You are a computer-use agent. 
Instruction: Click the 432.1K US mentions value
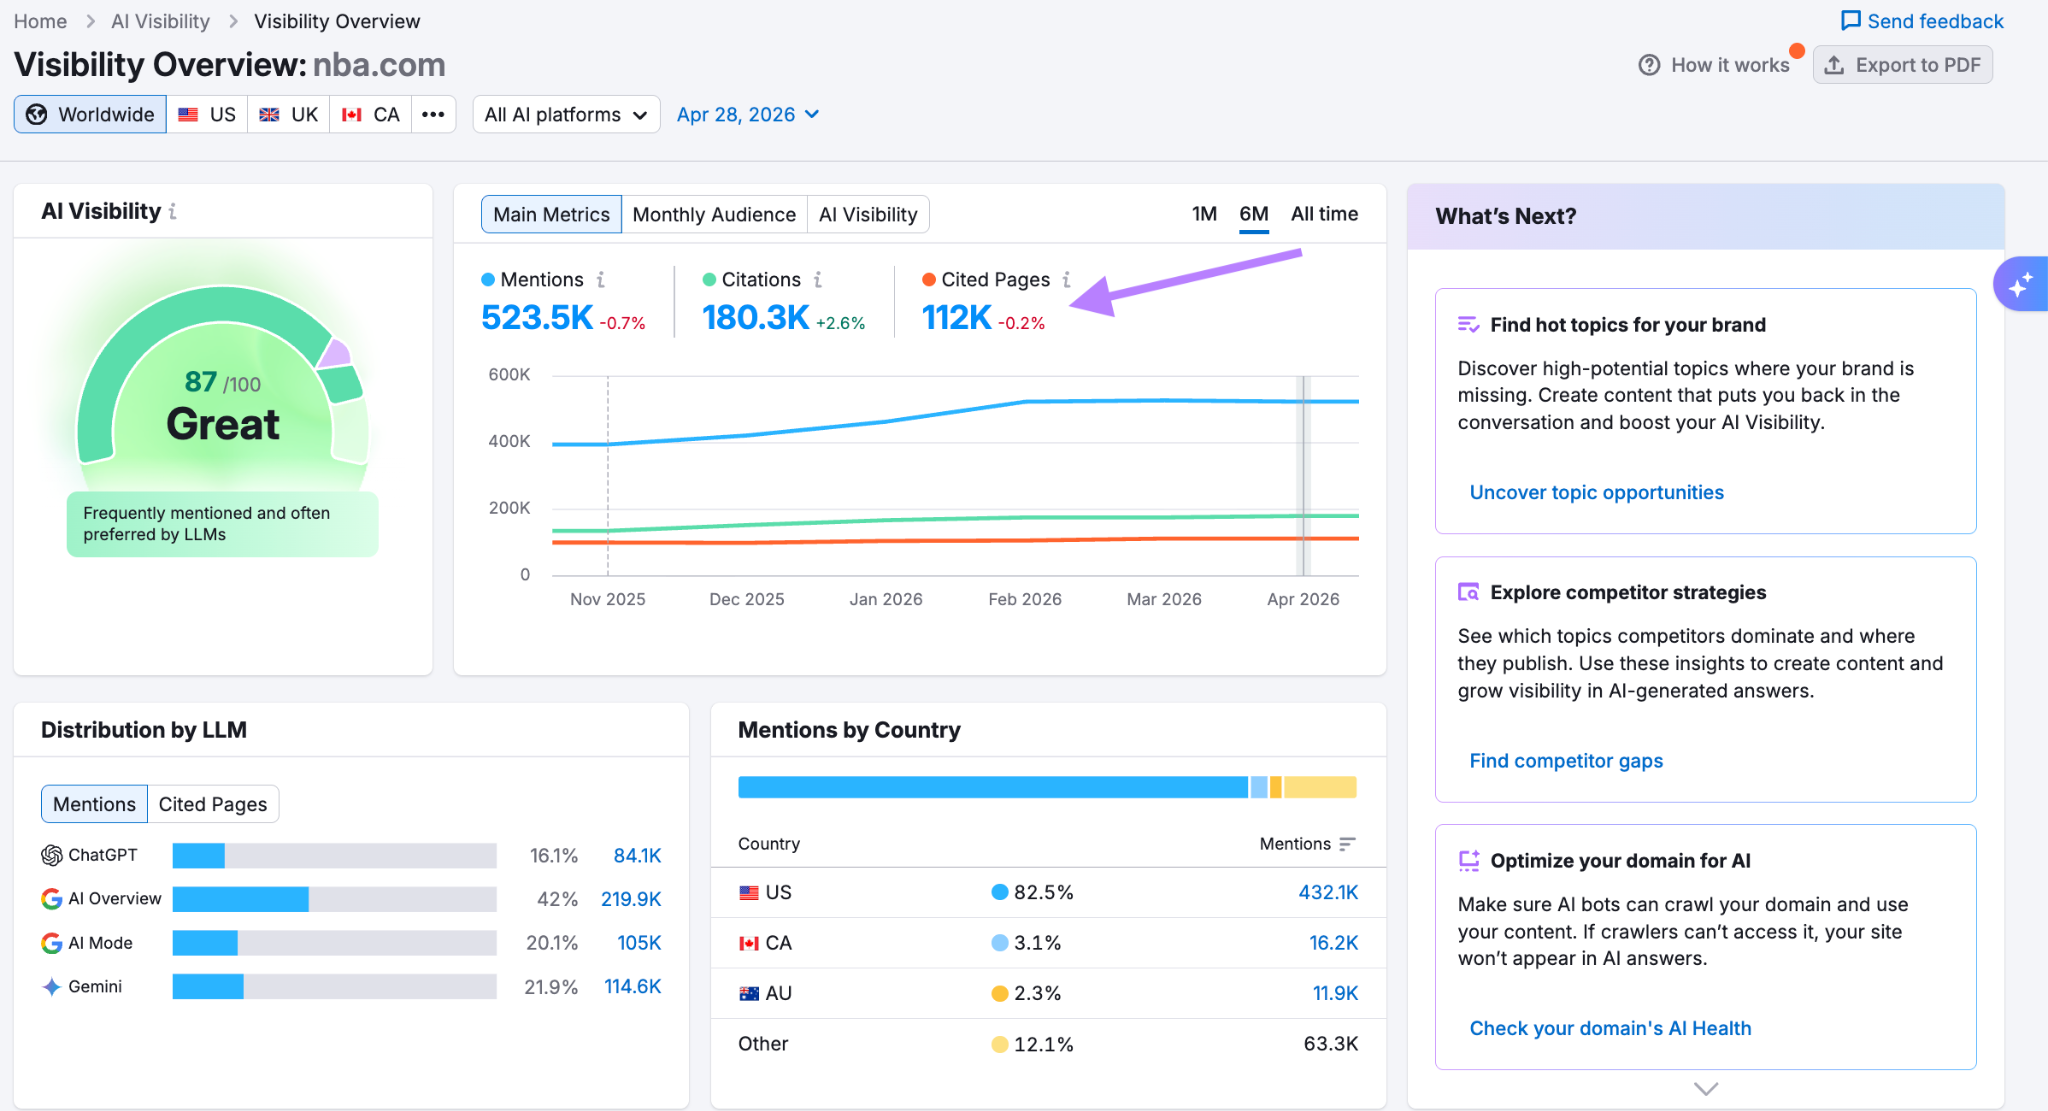pyautogui.click(x=1328, y=893)
